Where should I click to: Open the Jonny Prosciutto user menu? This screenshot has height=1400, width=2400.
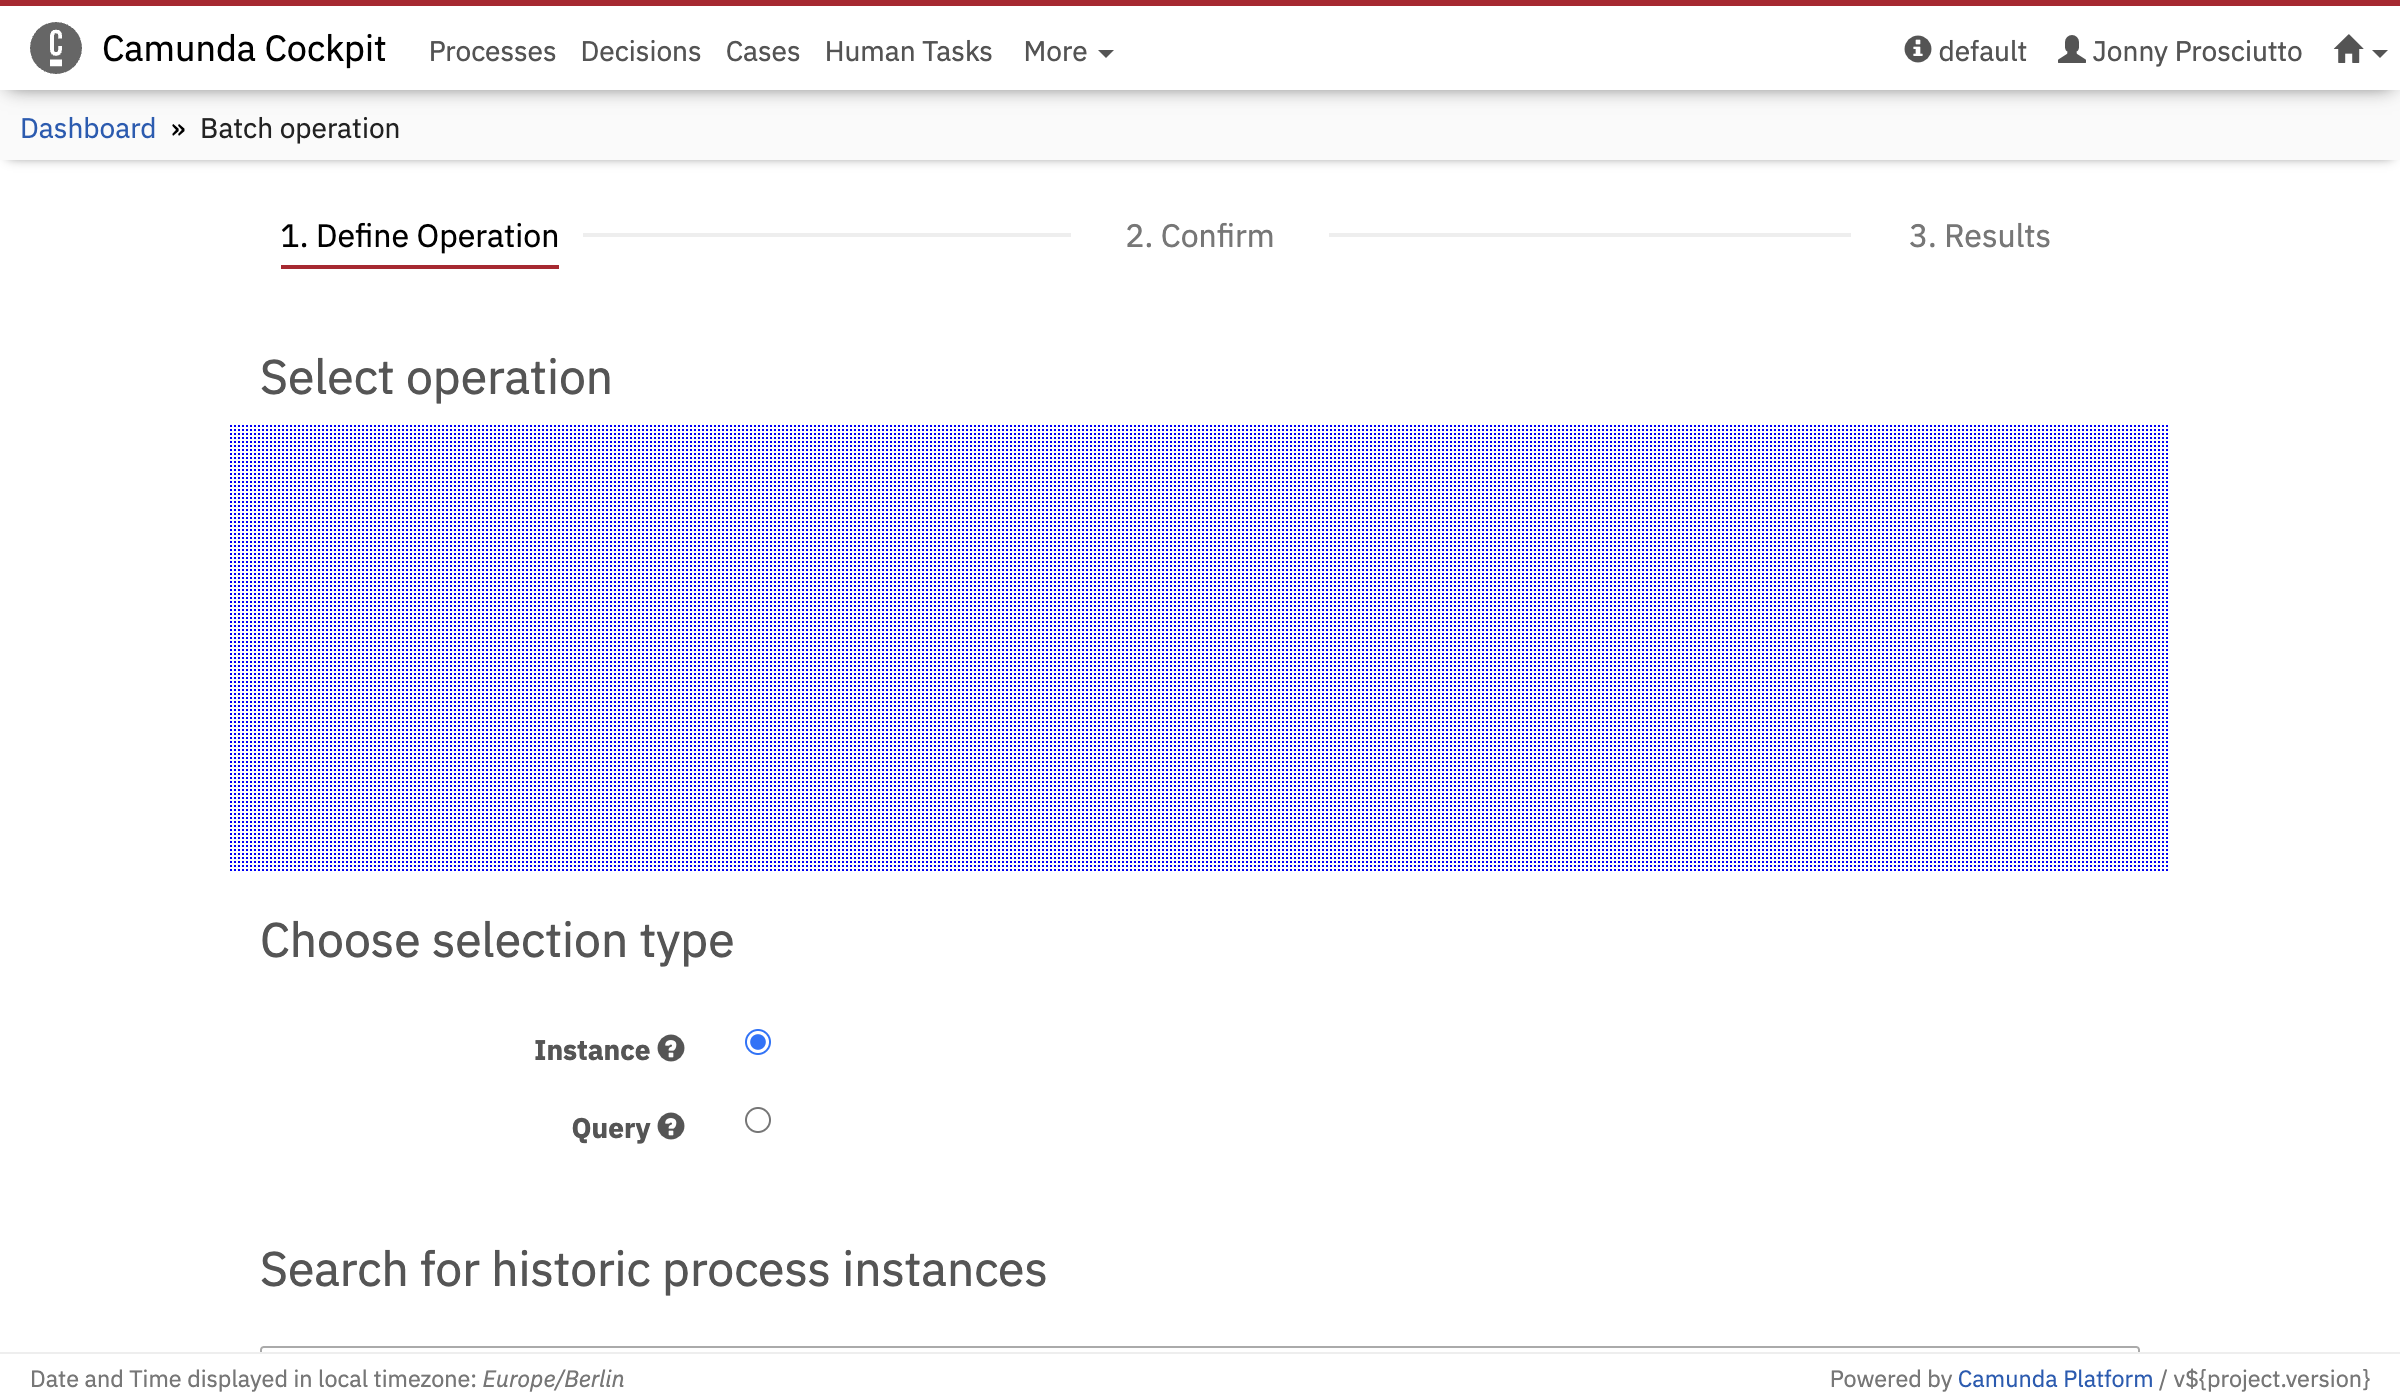[2180, 50]
